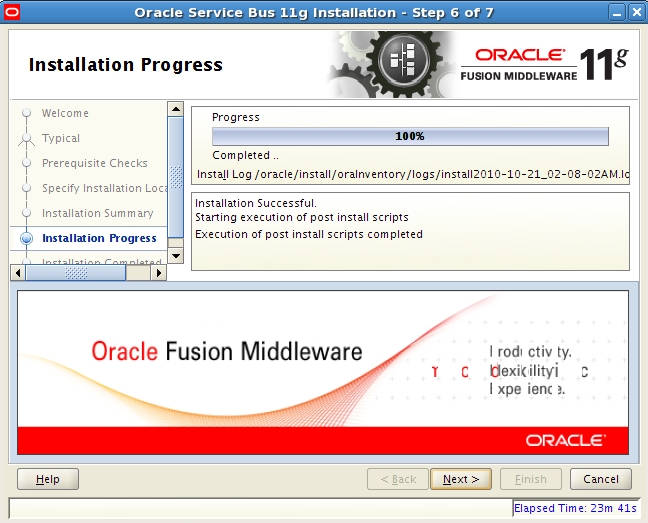The image size is (648, 523).
Task: Click the Help button
Action: point(48,479)
